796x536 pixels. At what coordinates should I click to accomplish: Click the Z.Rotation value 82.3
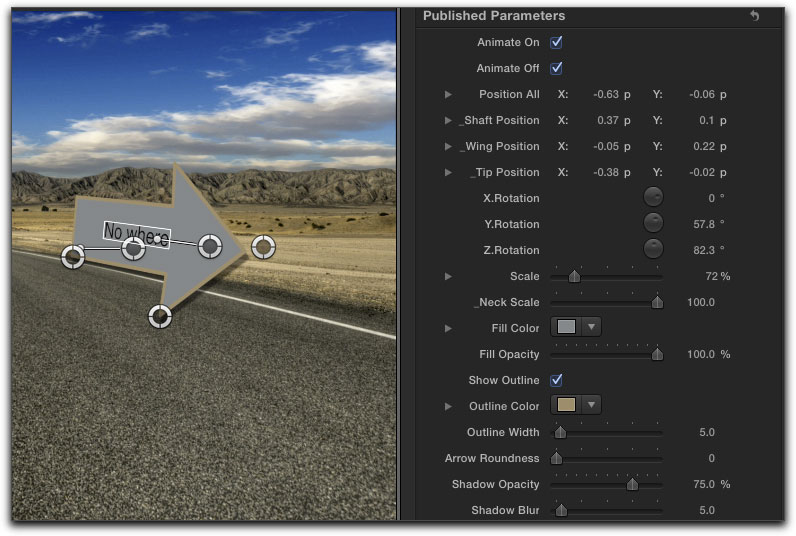coord(704,250)
